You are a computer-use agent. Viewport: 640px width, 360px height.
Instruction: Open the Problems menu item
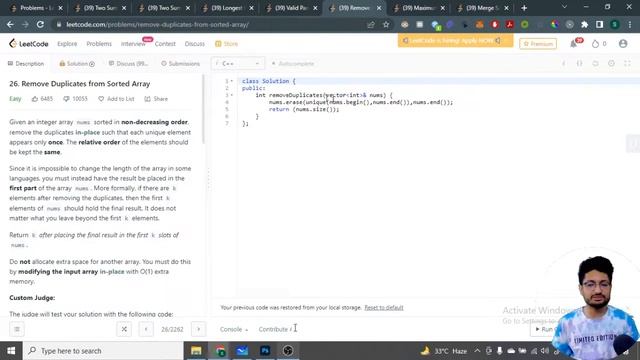coord(99,44)
